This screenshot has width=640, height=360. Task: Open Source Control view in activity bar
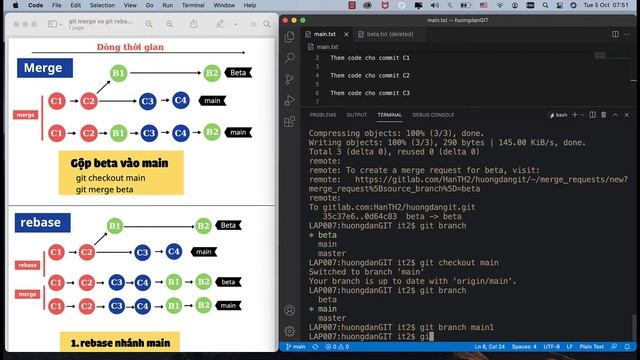tap(289, 79)
